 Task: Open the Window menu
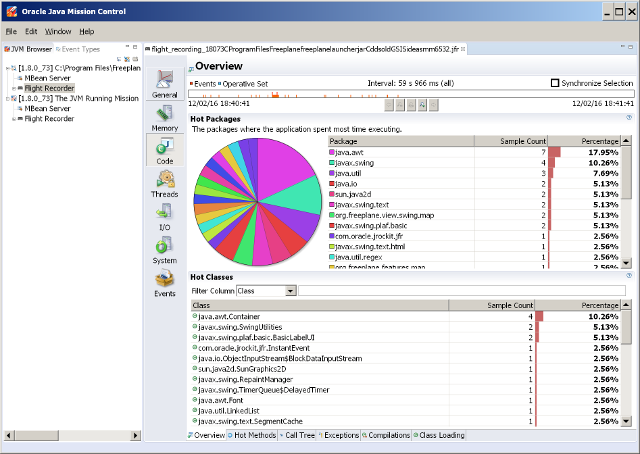58,31
